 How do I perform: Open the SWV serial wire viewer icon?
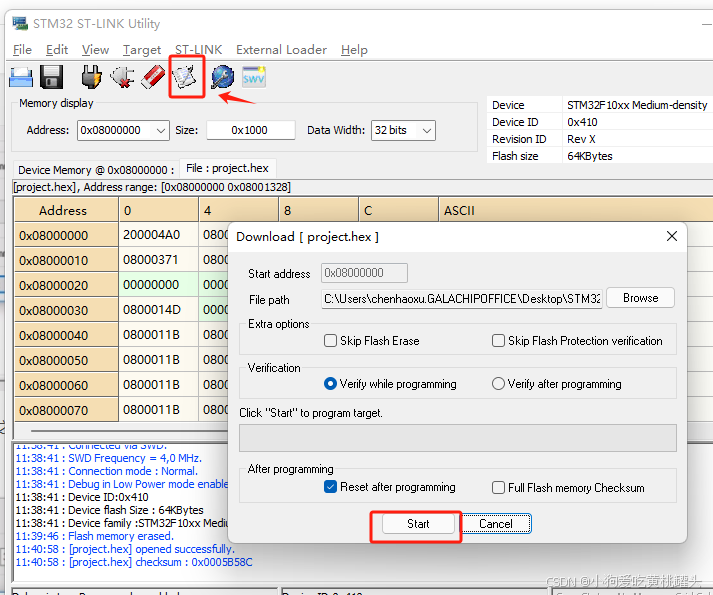254,77
